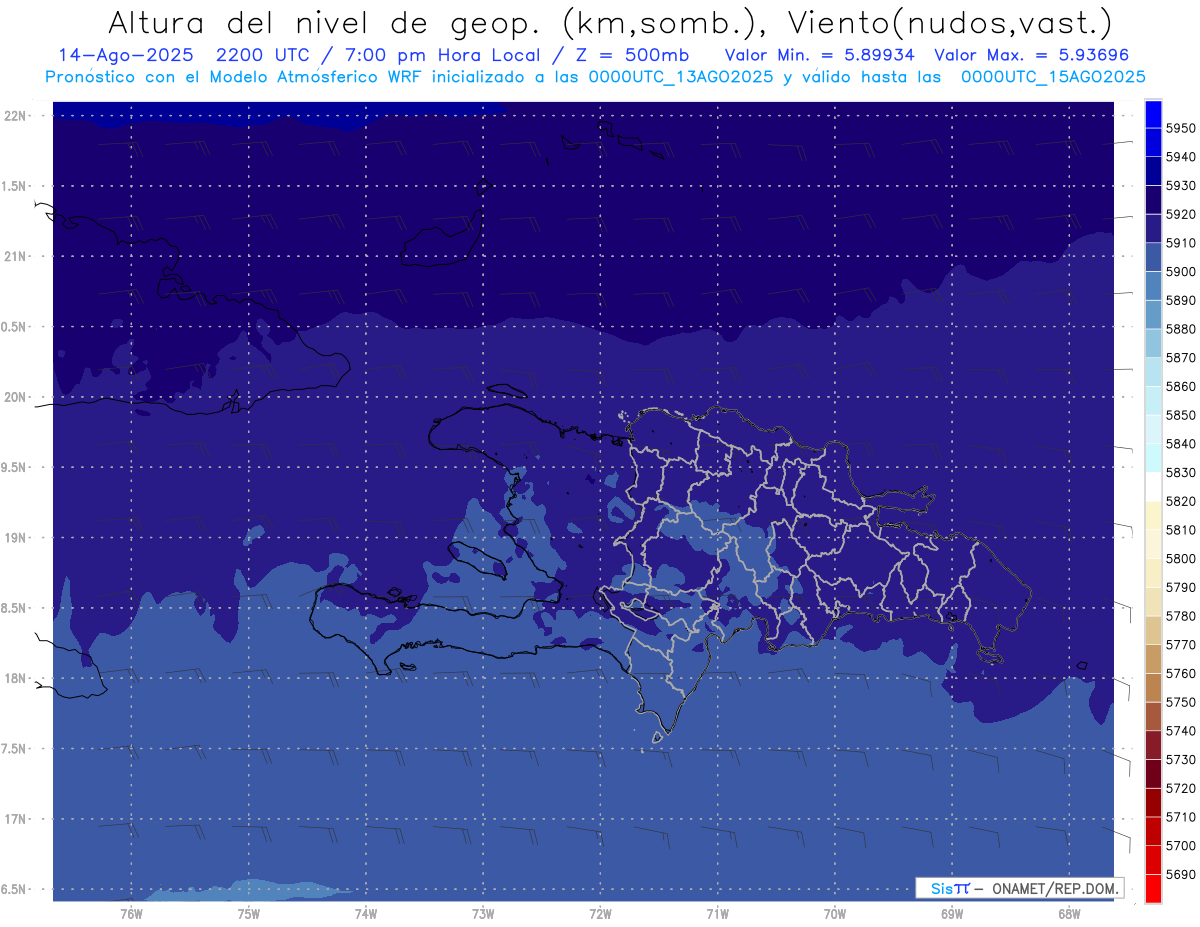
Task: Click the '1.5N' latitude label
Action: (15, 187)
